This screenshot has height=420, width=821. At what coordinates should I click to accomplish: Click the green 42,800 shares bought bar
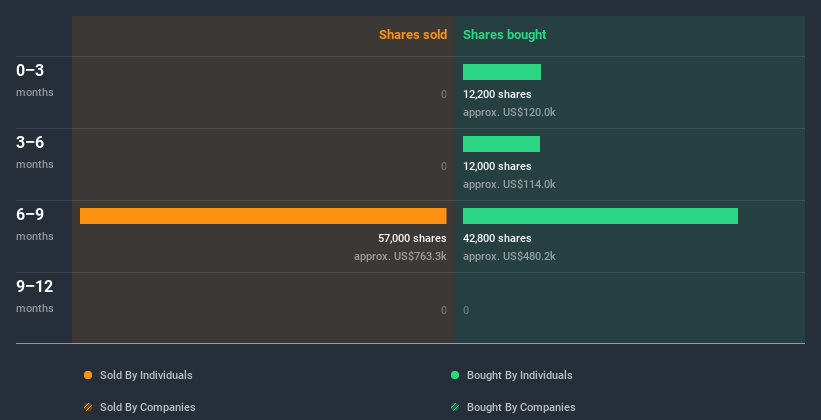click(x=601, y=216)
